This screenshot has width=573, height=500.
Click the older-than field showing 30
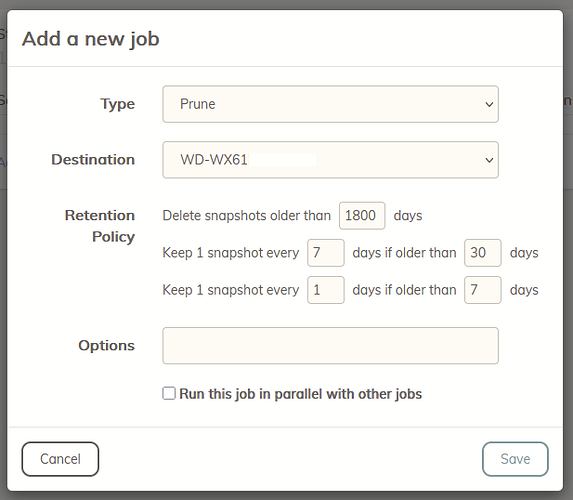(x=482, y=253)
